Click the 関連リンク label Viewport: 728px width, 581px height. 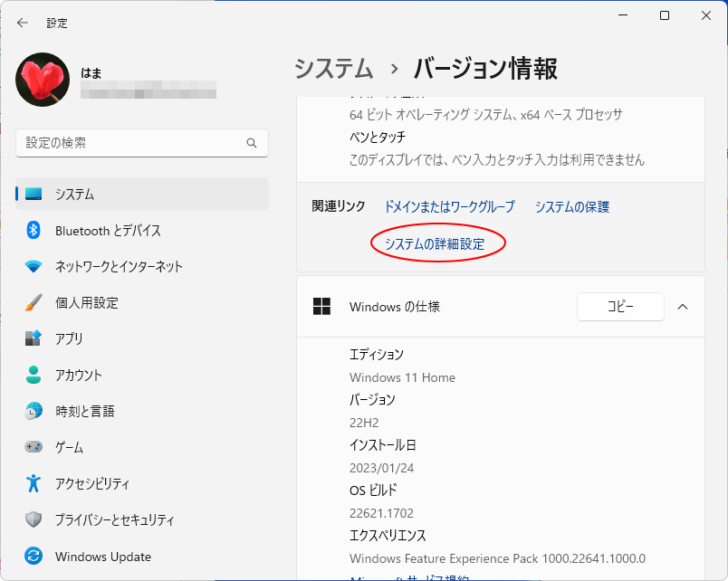(338, 206)
